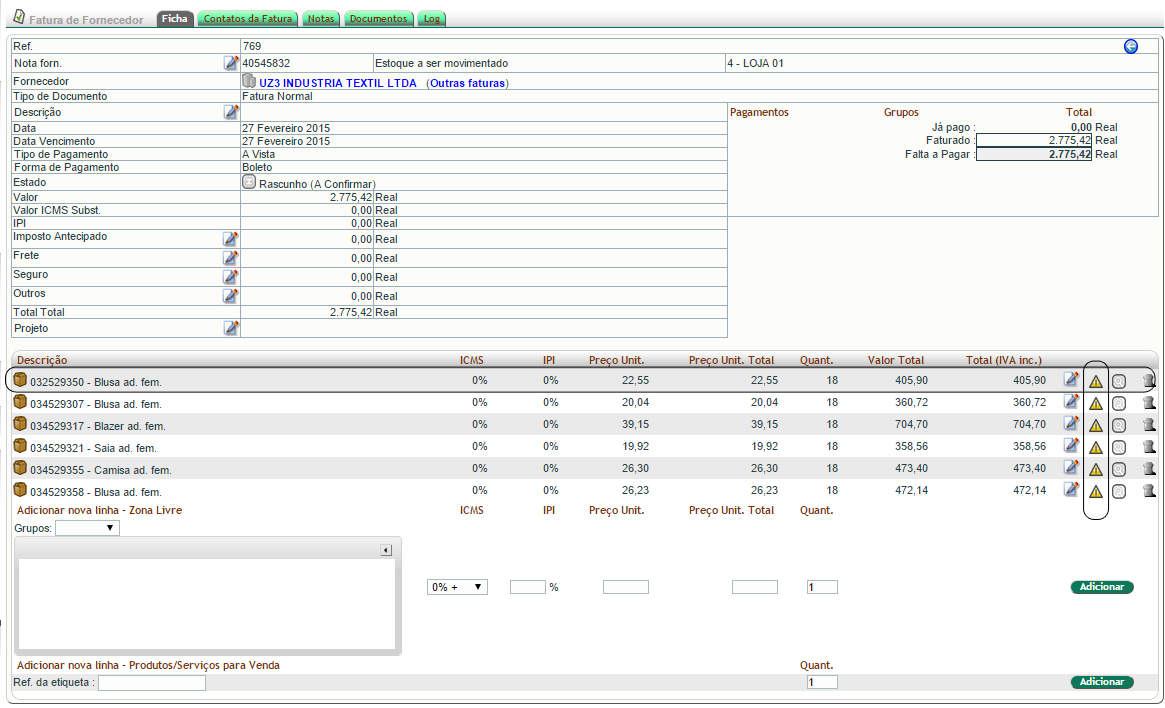1165x708 pixels.
Task: Click inside the free-text description editor area
Action: (x=207, y=603)
